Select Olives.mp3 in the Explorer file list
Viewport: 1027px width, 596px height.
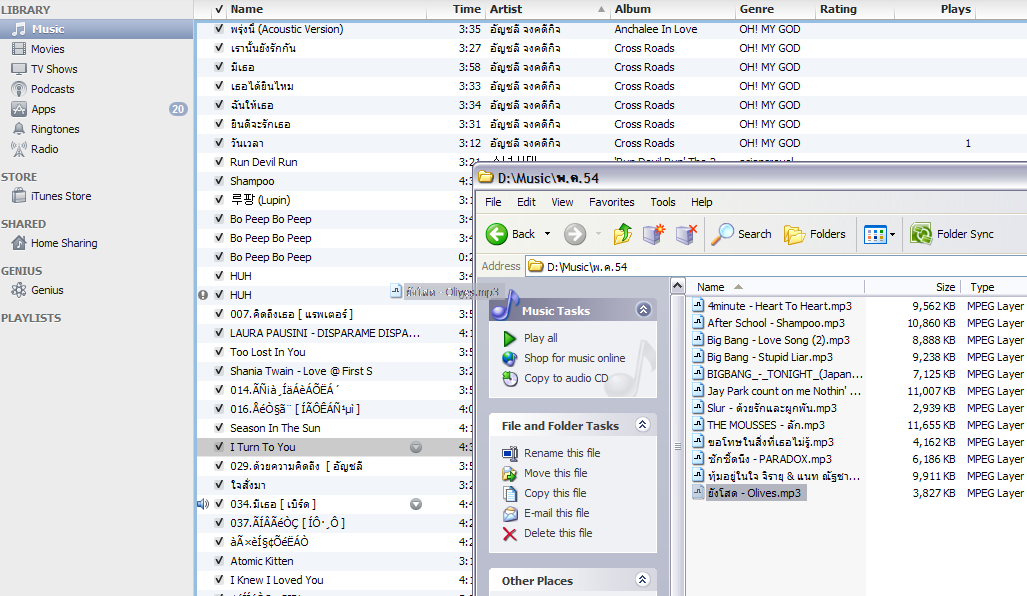pos(754,493)
